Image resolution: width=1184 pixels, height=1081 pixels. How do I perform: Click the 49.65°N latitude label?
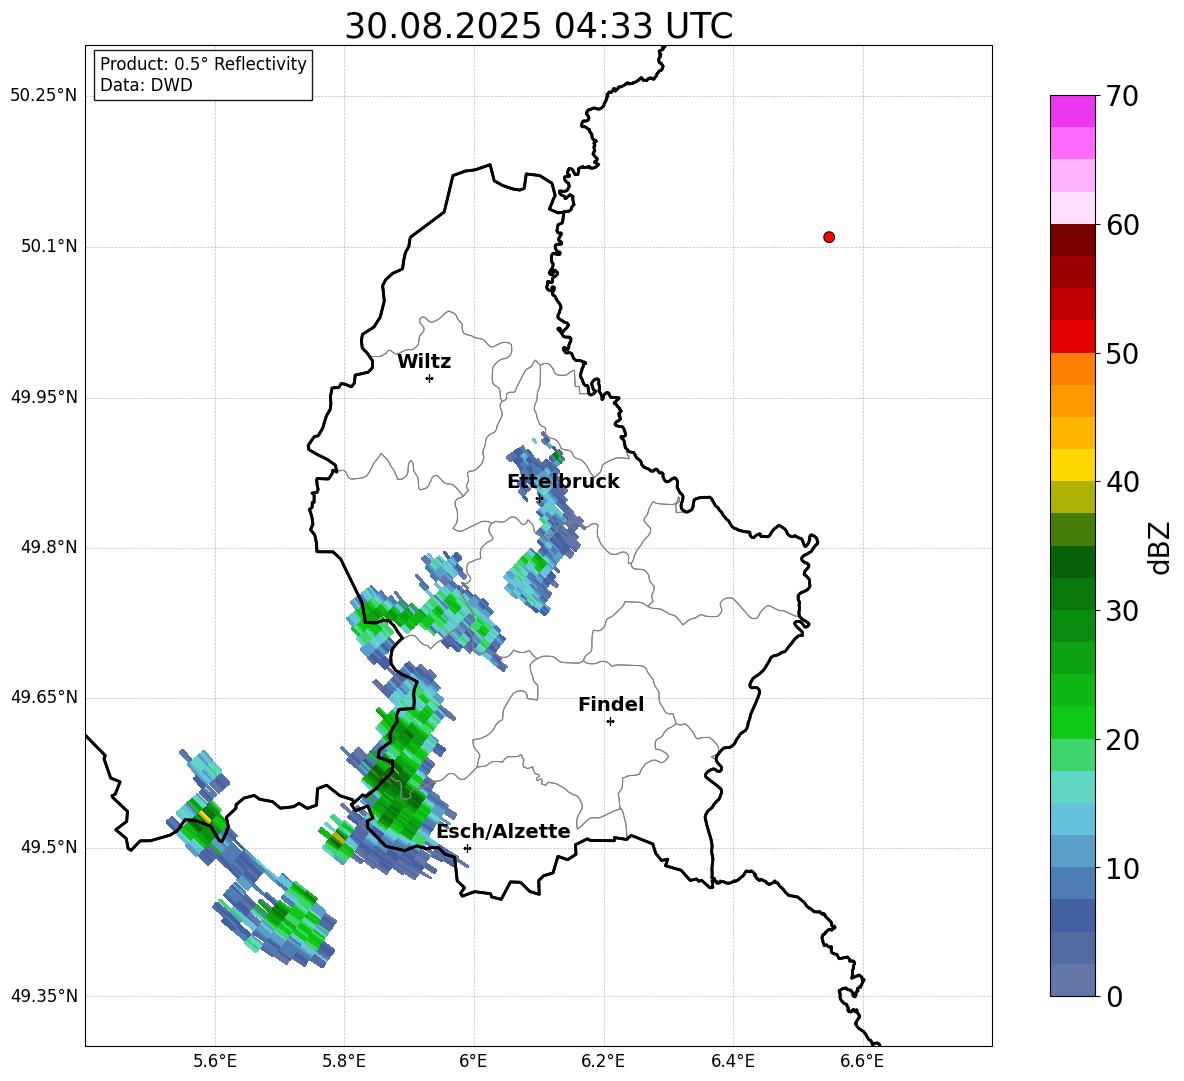(x=43, y=697)
